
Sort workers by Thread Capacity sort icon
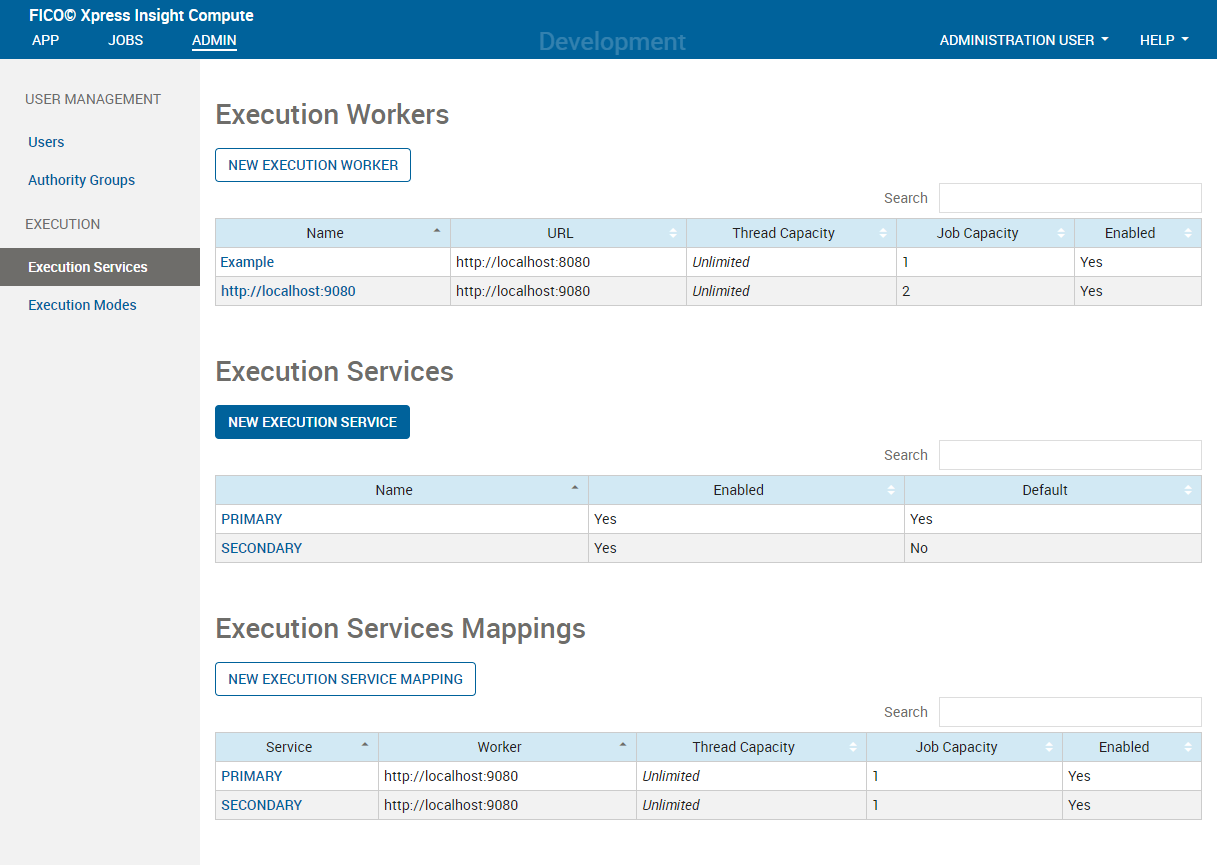tap(883, 233)
